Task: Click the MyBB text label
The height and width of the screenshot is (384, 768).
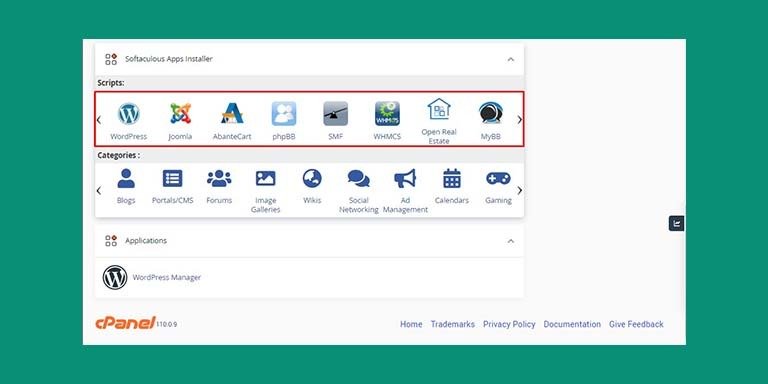Action: tap(490, 137)
